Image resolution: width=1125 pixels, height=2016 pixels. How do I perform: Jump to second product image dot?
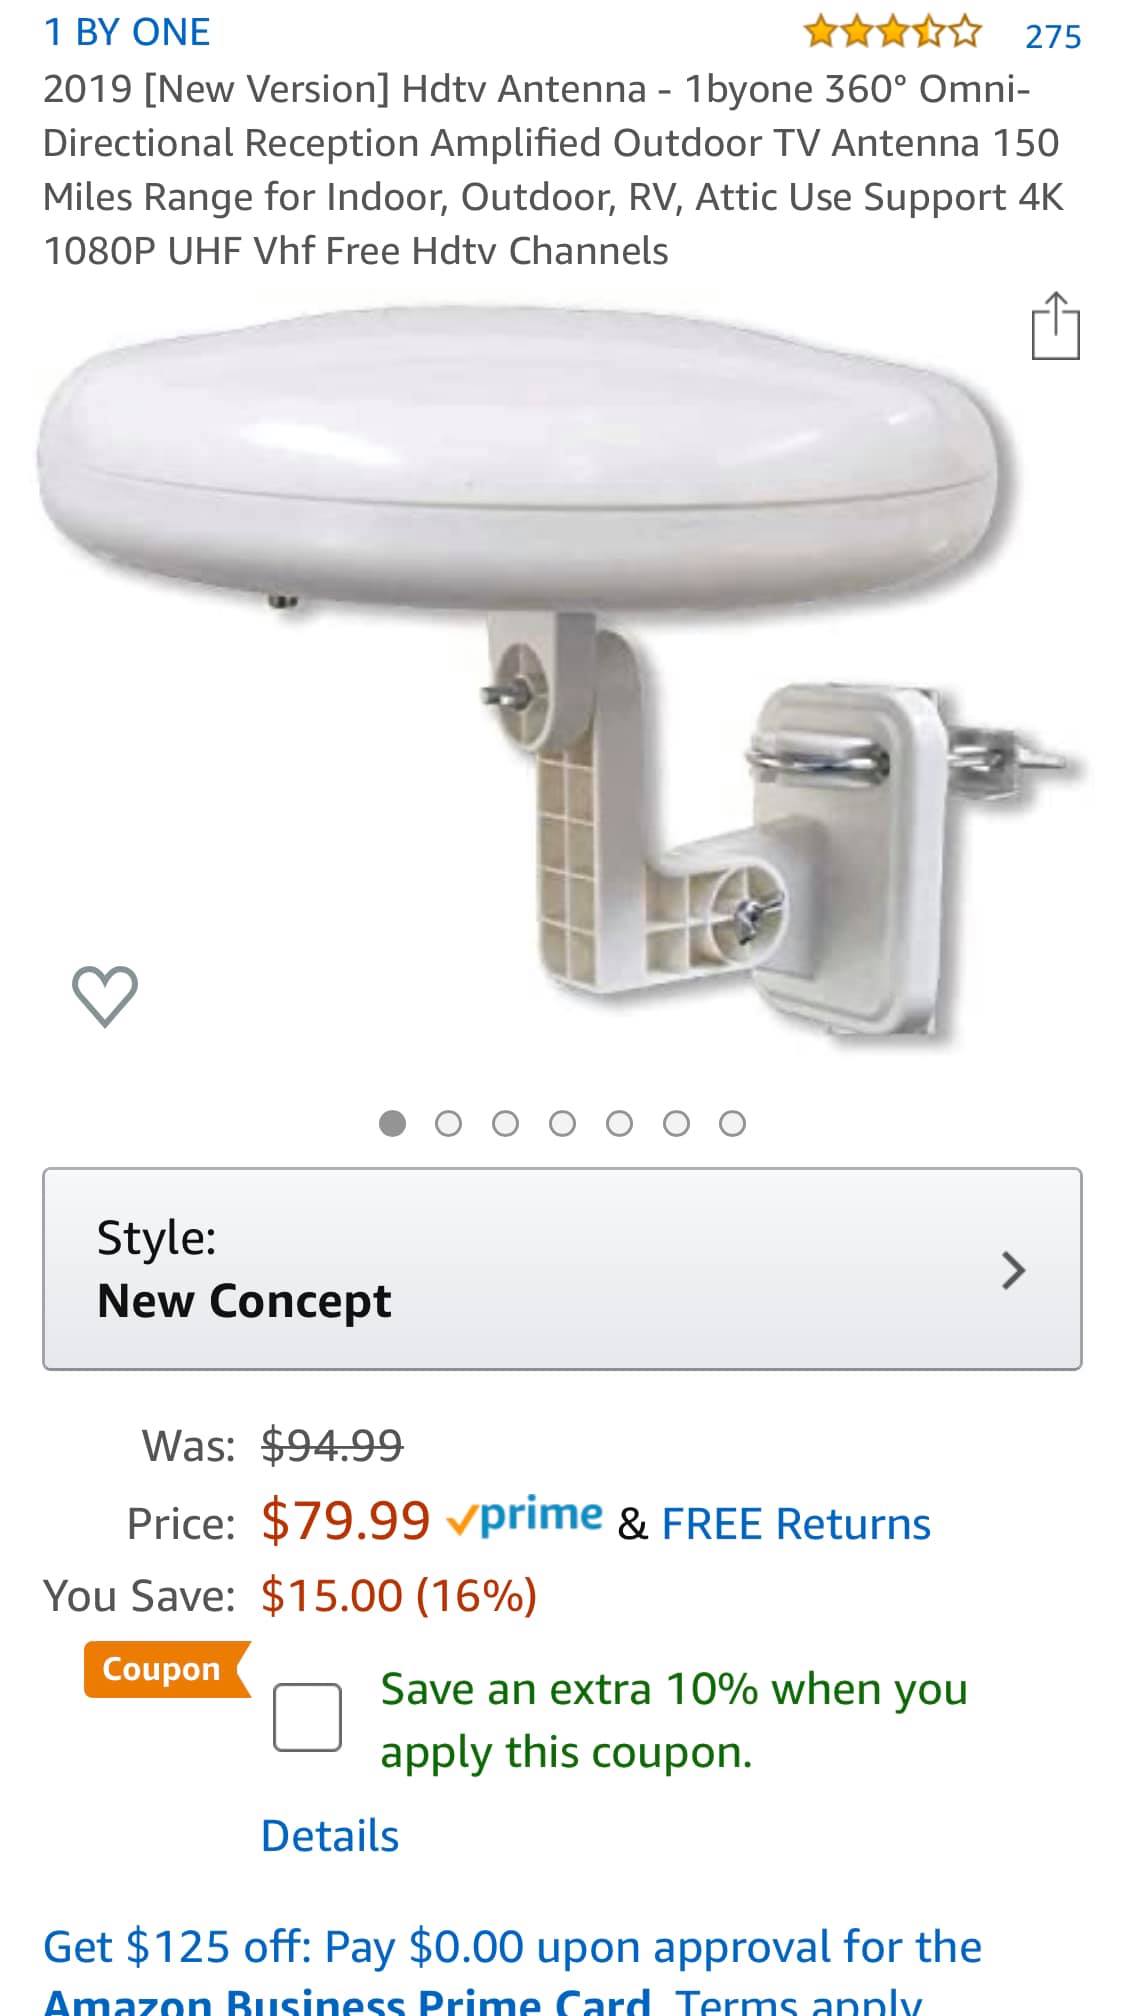(x=449, y=1124)
